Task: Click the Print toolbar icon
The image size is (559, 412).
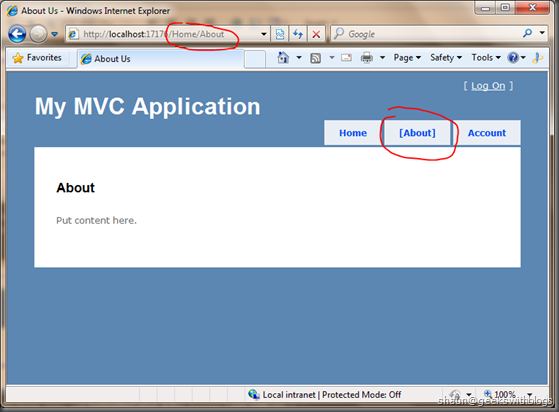Action: 366,57
